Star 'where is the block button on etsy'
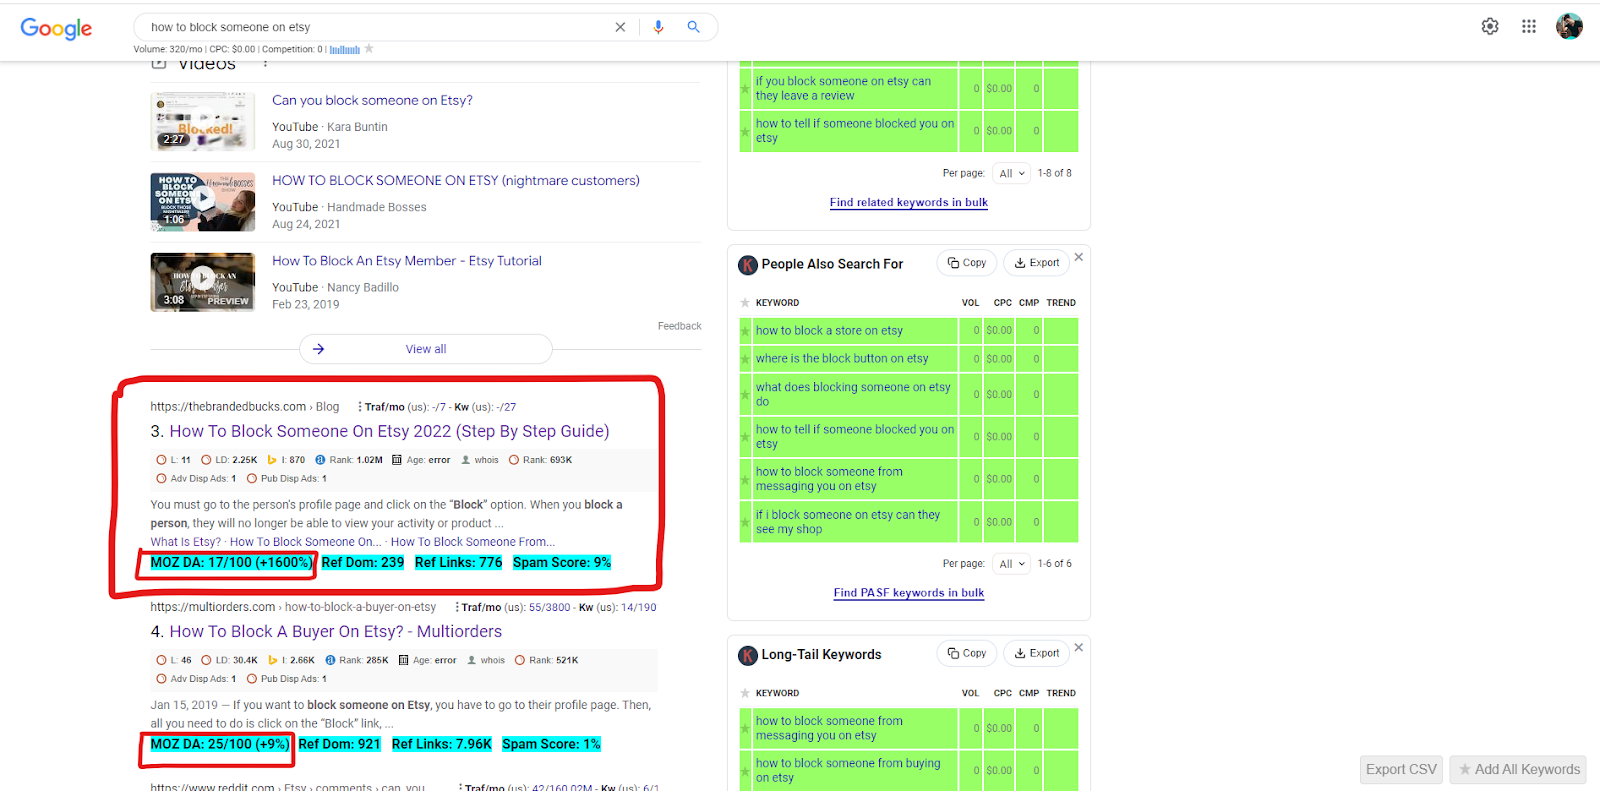 (x=745, y=359)
